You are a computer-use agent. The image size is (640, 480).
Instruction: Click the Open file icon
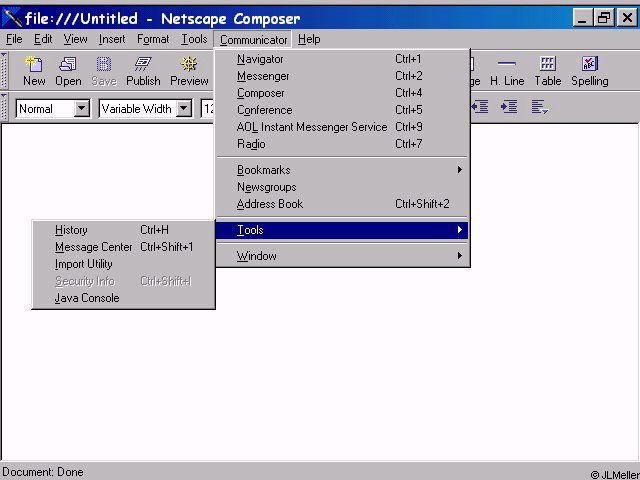(68, 71)
